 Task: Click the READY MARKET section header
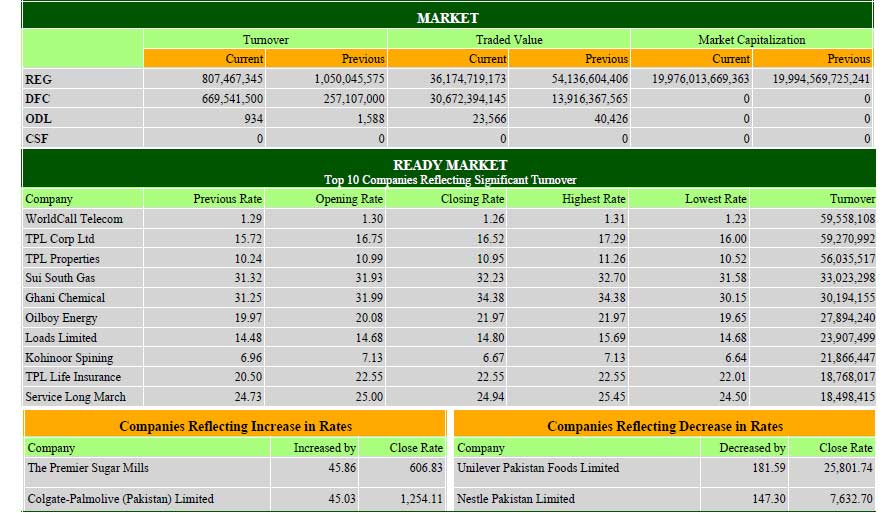coord(450,165)
